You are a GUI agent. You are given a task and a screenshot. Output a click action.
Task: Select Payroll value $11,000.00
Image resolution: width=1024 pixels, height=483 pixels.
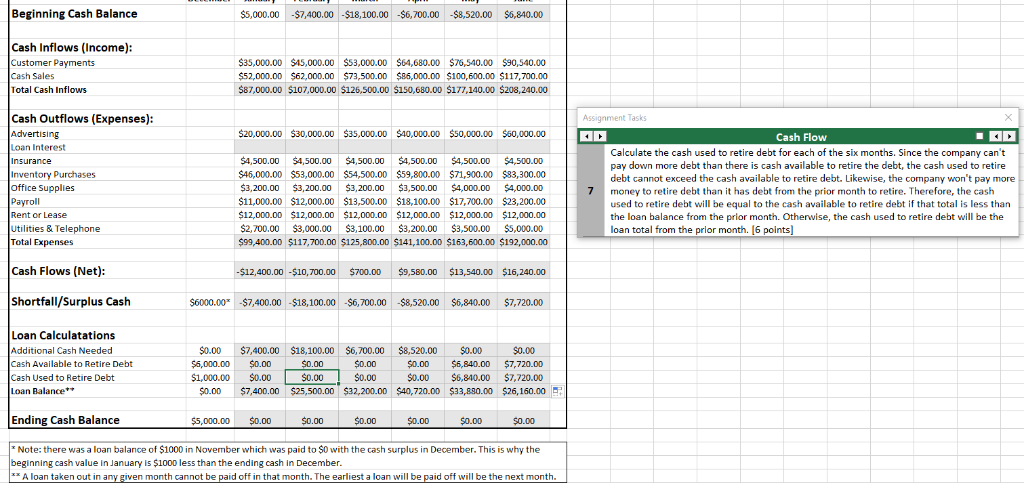pos(261,202)
